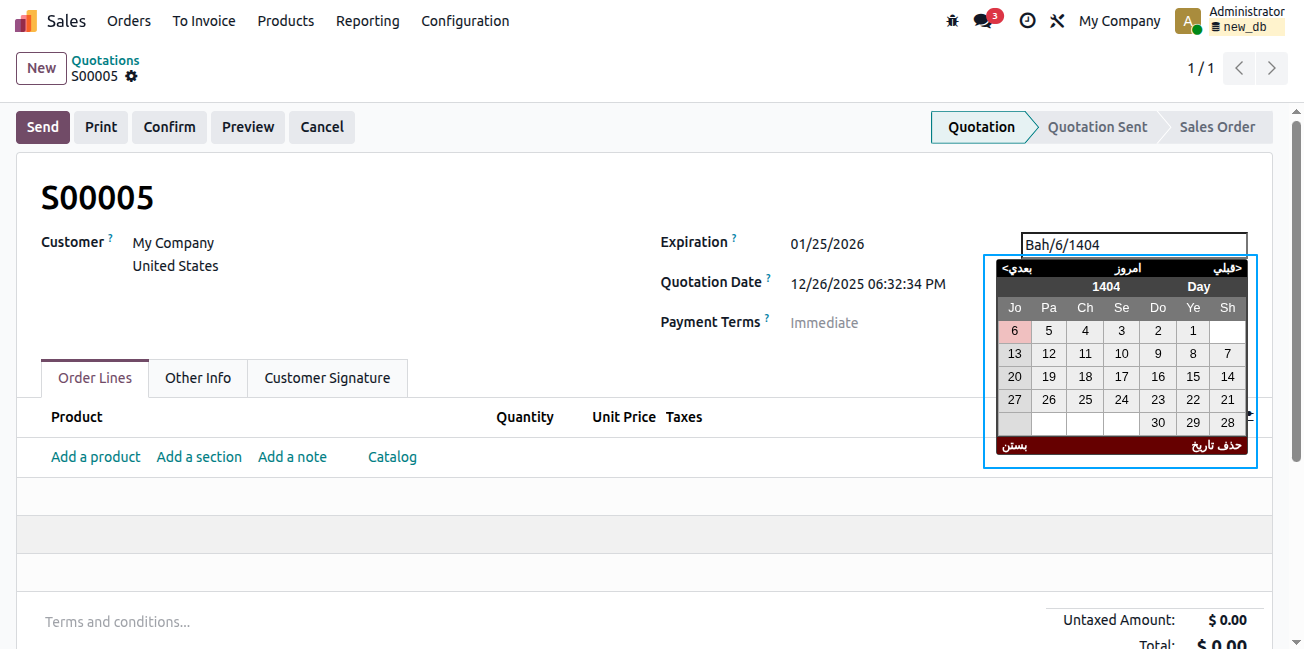1304x649 pixels.
Task: Switch to the Customer Signature tab
Action: click(327, 378)
